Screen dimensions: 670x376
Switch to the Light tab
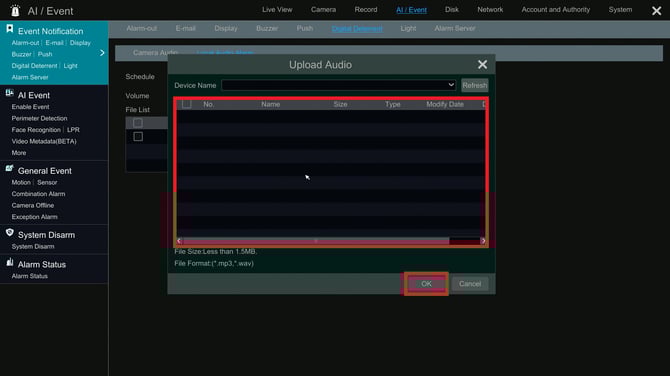[408, 28]
